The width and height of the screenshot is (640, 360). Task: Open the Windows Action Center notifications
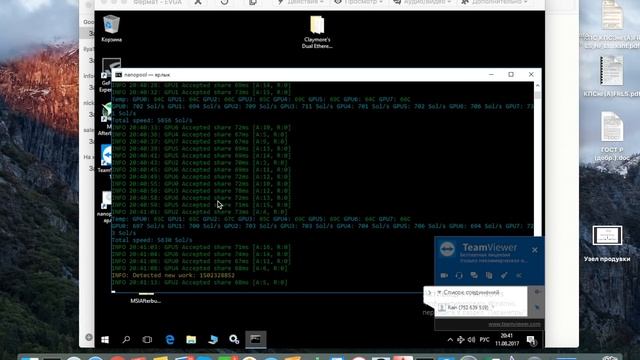[531, 340]
